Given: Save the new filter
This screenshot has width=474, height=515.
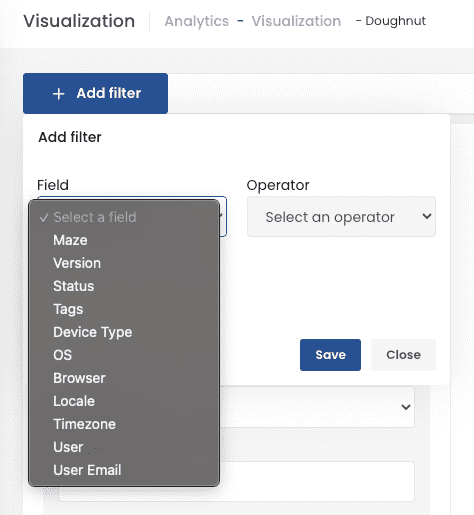Looking at the screenshot, I should pyautogui.click(x=330, y=355).
